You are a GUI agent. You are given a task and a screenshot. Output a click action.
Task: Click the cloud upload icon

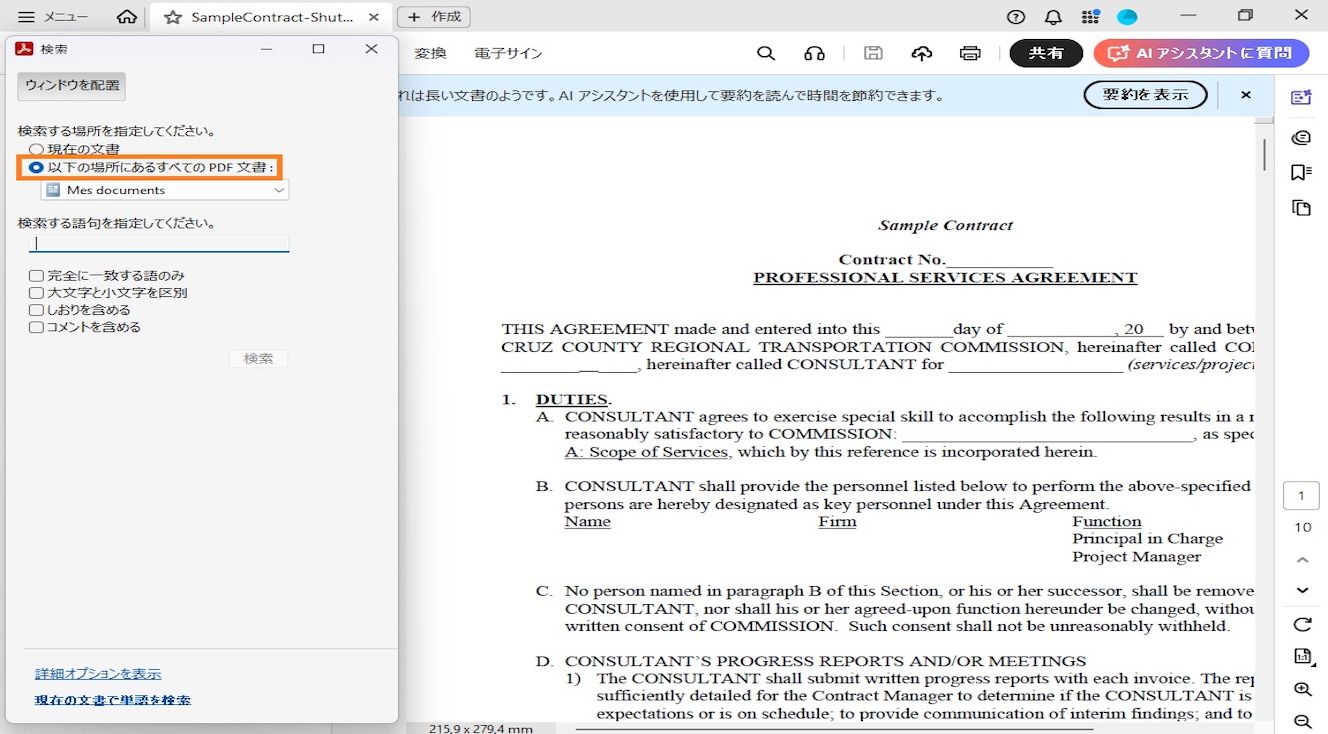[922, 53]
